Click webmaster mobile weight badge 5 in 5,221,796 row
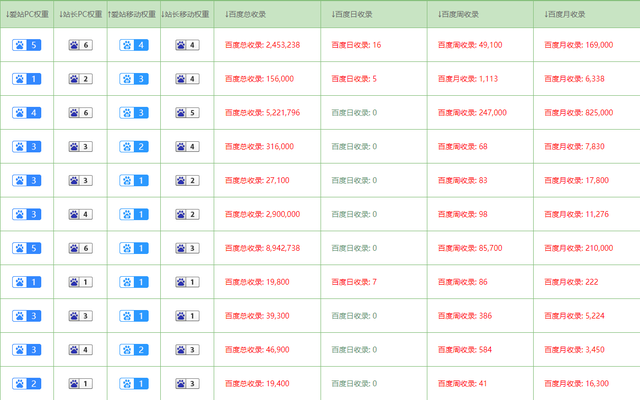 point(187,113)
